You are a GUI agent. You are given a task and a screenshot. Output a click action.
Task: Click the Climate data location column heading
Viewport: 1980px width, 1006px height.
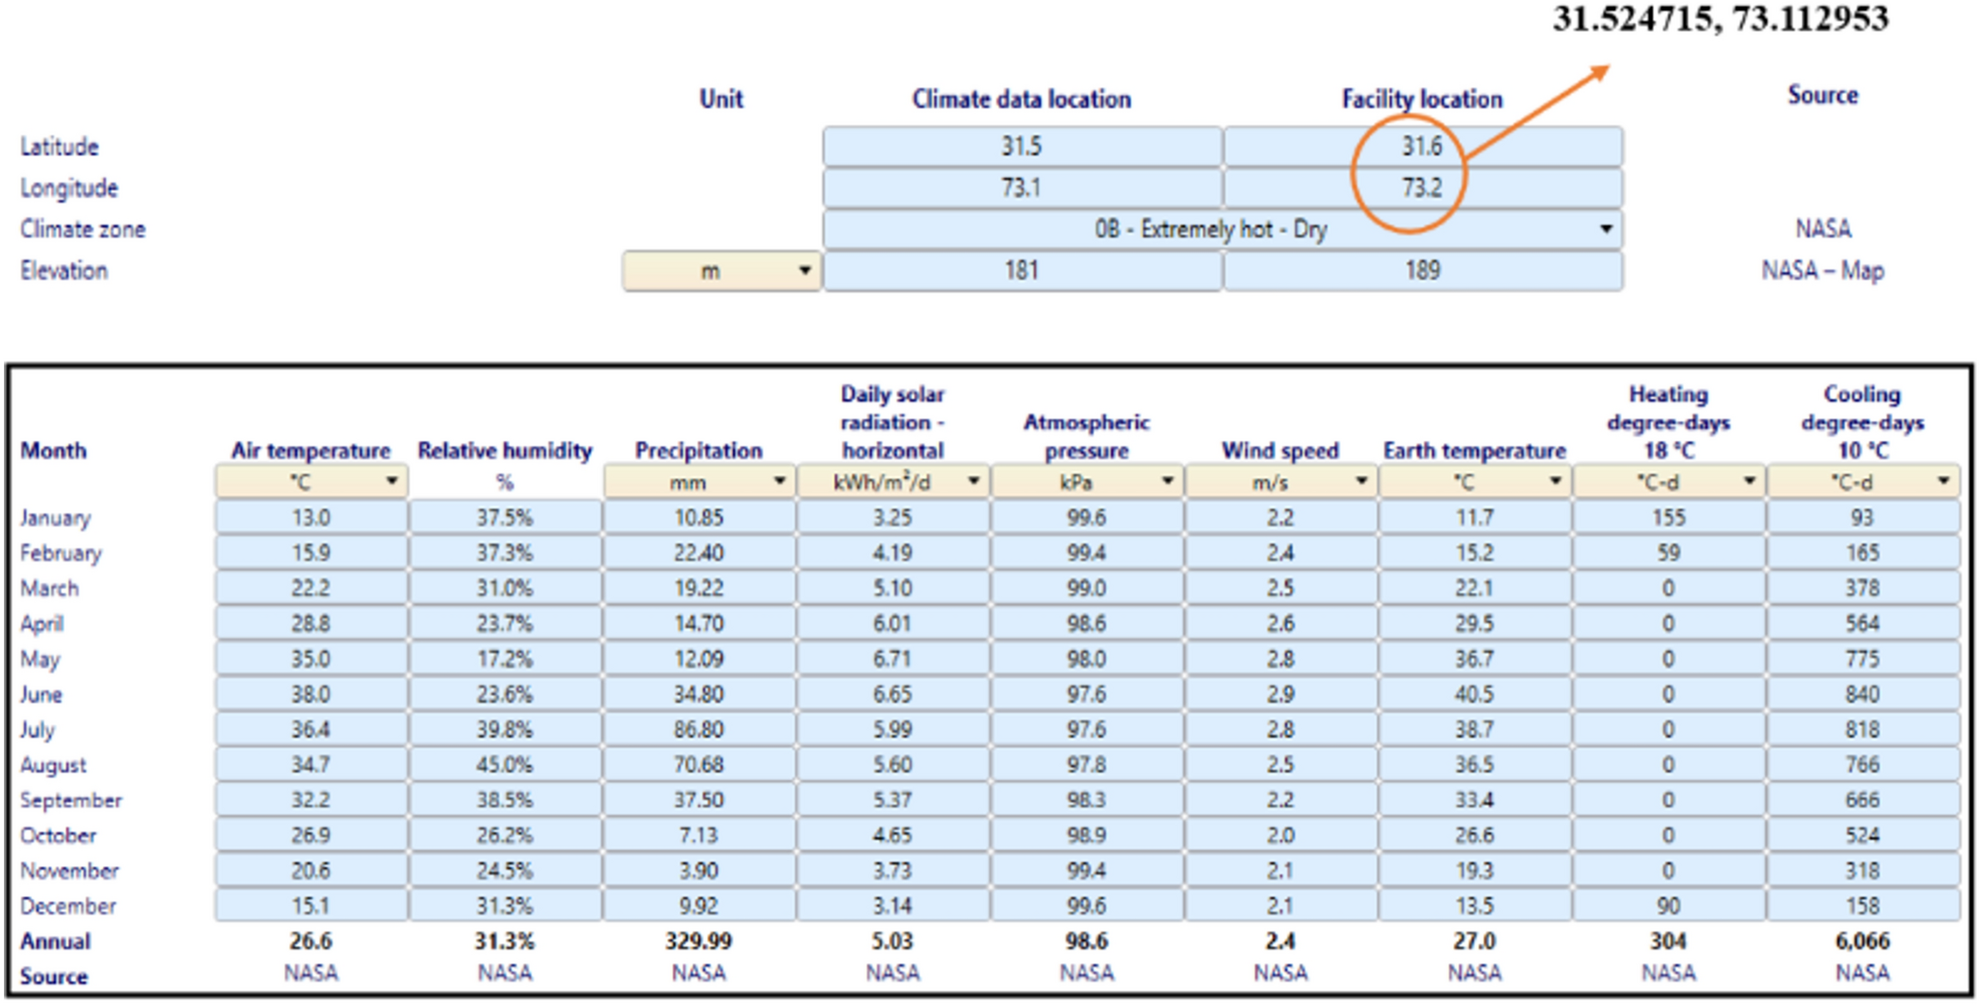[1021, 99]
